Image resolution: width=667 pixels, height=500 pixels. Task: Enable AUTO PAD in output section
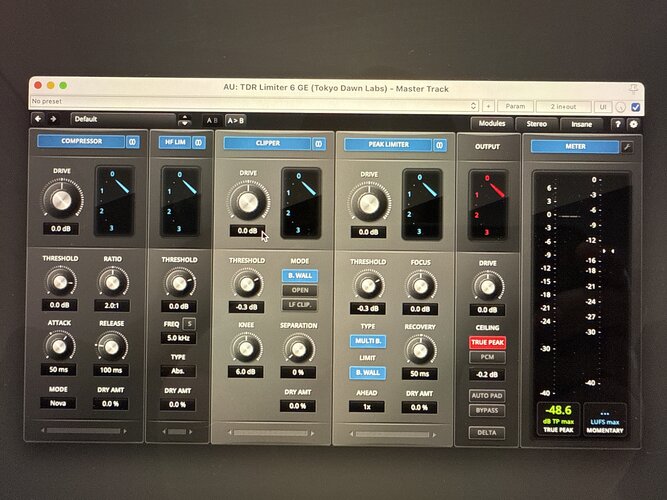coord(487,396)
